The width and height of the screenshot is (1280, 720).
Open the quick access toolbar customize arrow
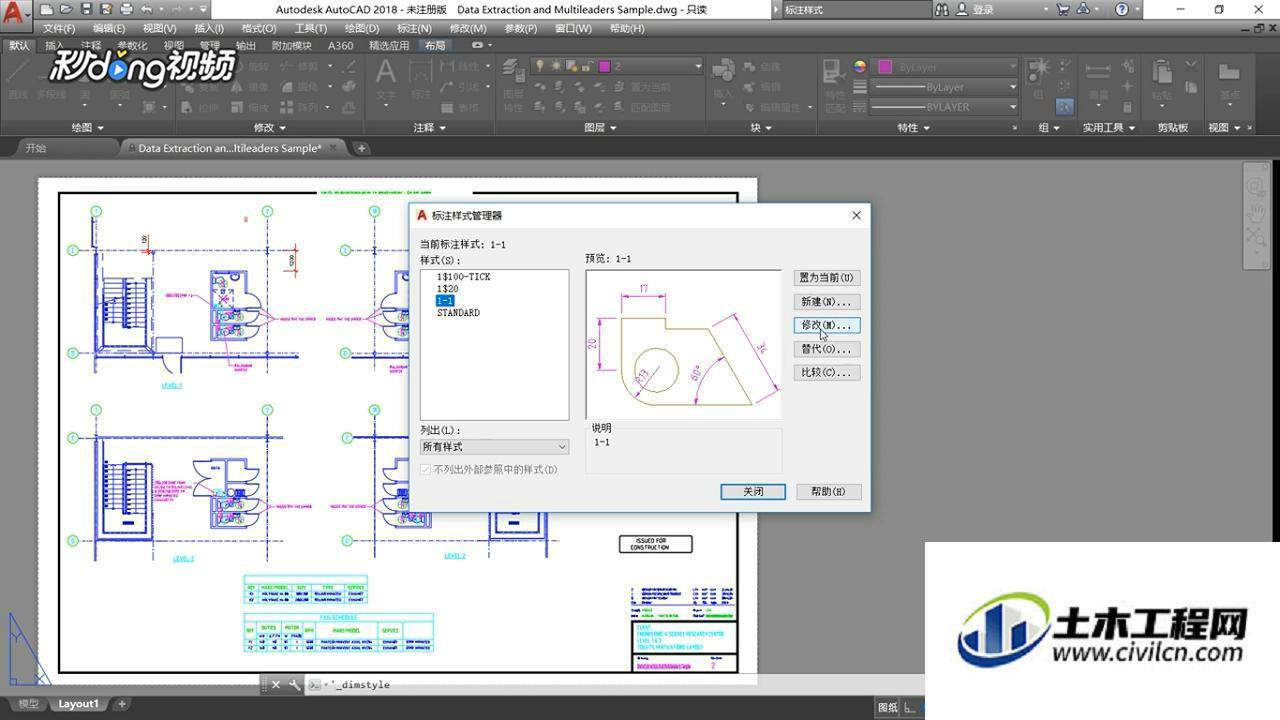[204, 9]
